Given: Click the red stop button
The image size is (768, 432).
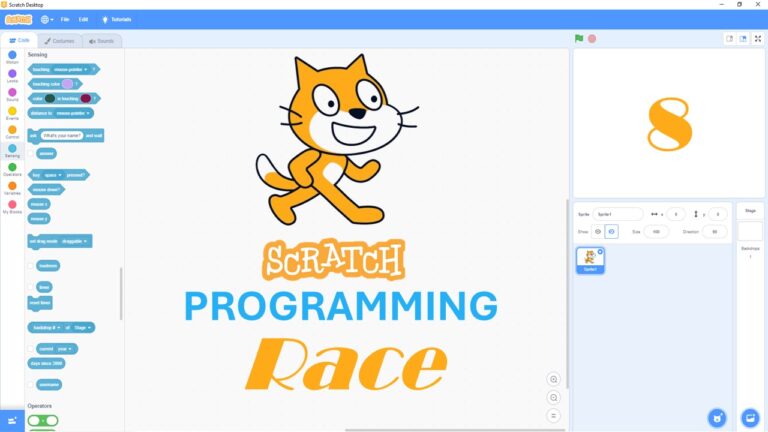Looking at the screenshot, I should click(592, 39).
